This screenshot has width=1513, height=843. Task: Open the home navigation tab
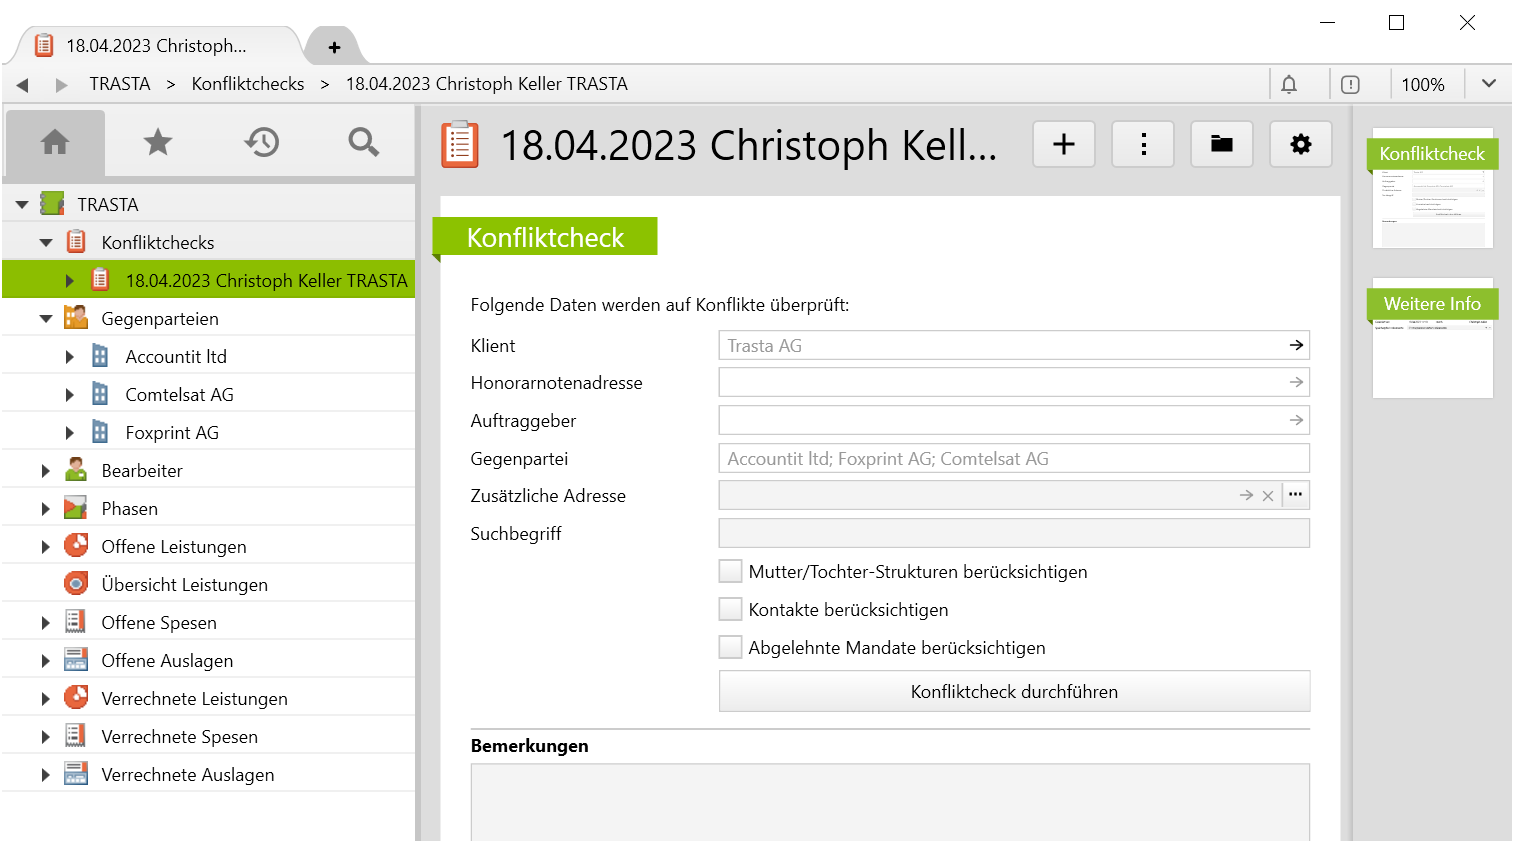(55, 142)
